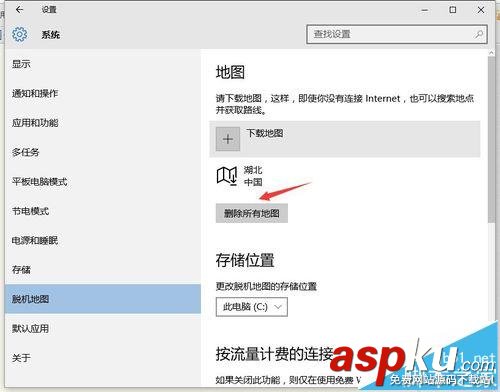
Task: Click the 更改脱机地图的存储位置 label
Action: coord(266,286)
